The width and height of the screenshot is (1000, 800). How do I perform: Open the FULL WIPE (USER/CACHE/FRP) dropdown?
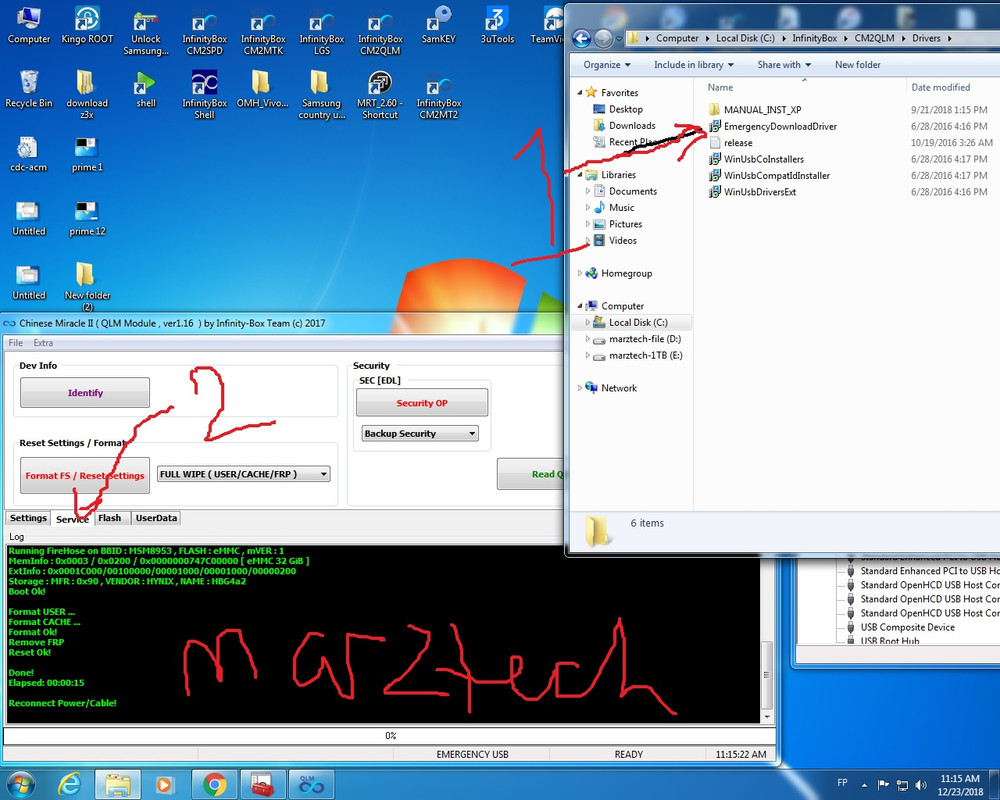[244, 474]
